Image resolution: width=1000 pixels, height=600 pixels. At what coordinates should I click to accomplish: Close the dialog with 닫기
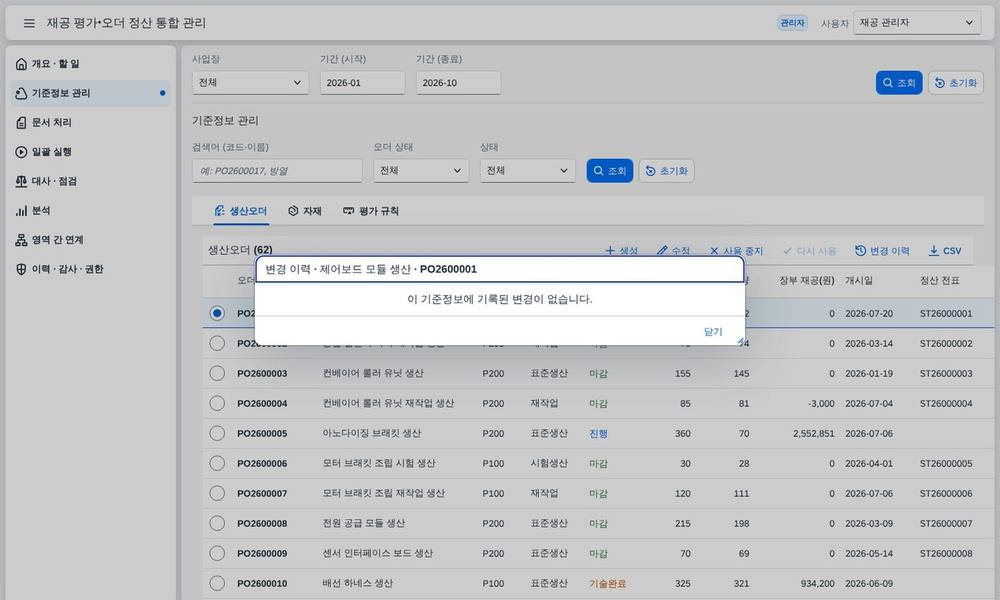coord(712,332)
